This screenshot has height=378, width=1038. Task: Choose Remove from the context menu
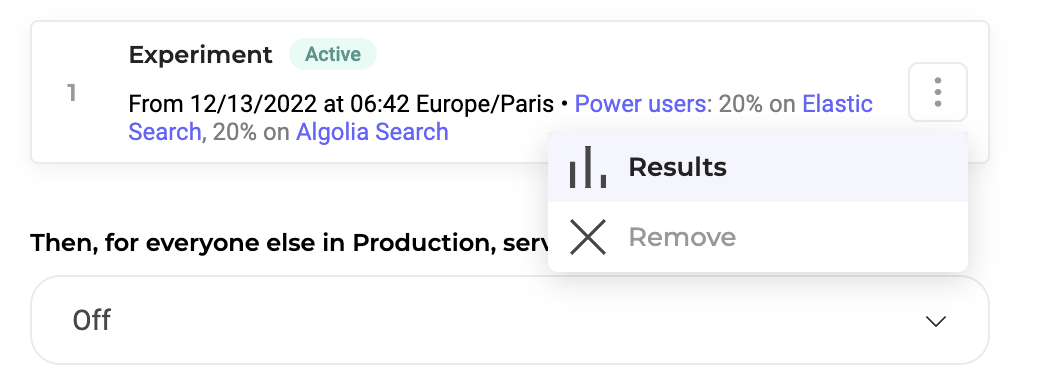pyautogui.click(x=757, y=237)
